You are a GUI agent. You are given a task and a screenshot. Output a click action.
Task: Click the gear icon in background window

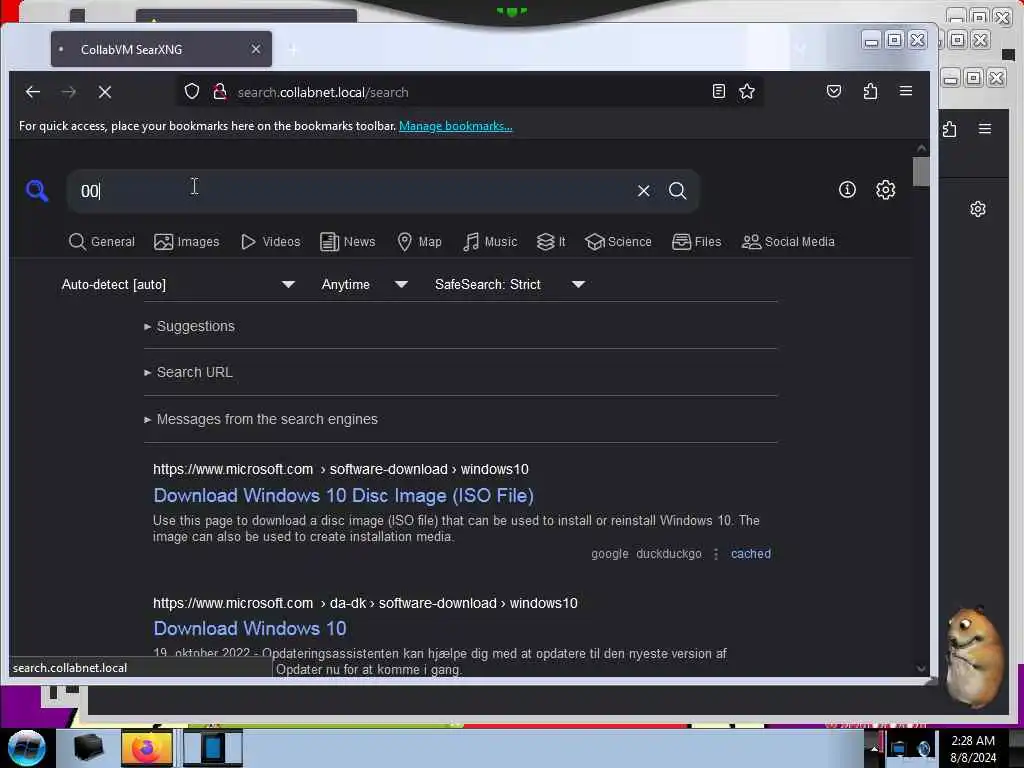point(978,209)
